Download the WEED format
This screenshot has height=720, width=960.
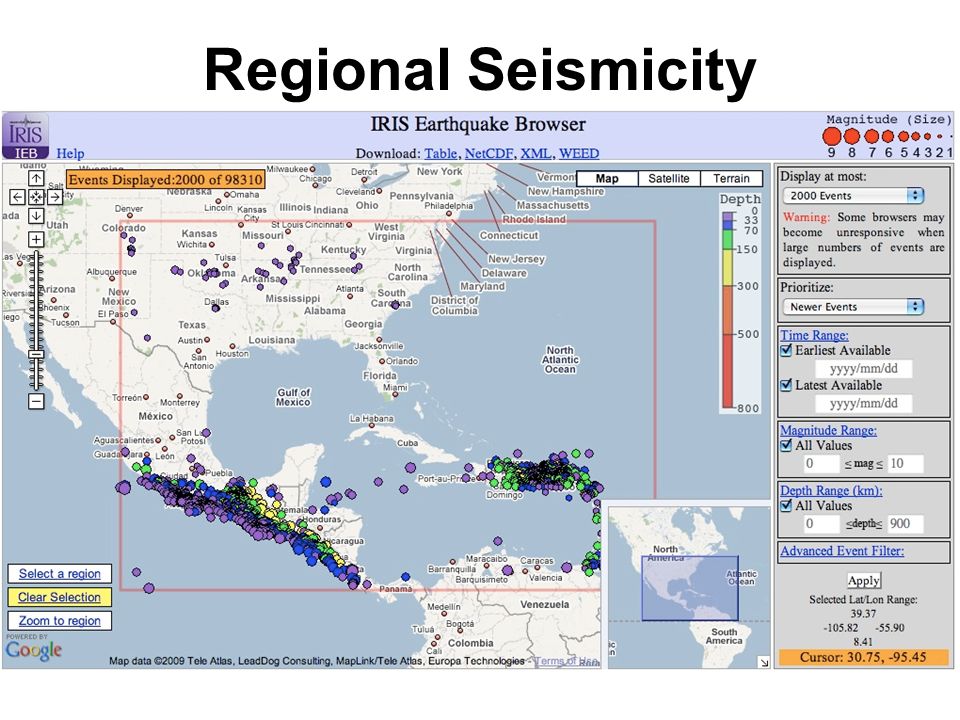click(x=579, y=153)
